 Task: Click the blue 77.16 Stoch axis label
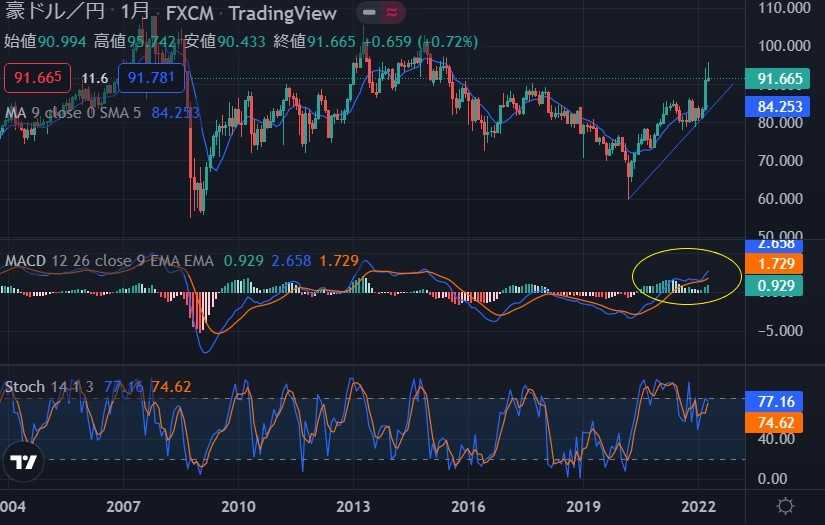pos(774,401)
